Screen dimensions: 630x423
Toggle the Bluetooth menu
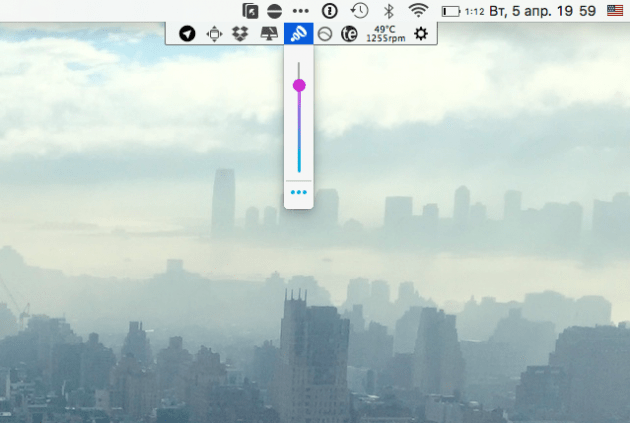coord(389,10)
